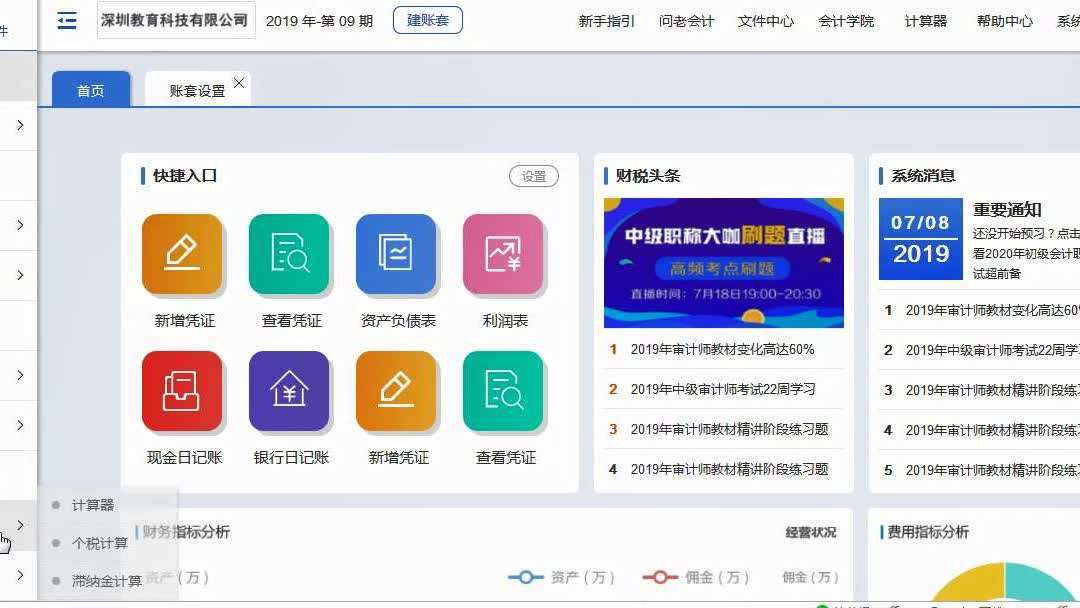
Task: Expand the left sidebar menu chevron
Action: (20, 525)
